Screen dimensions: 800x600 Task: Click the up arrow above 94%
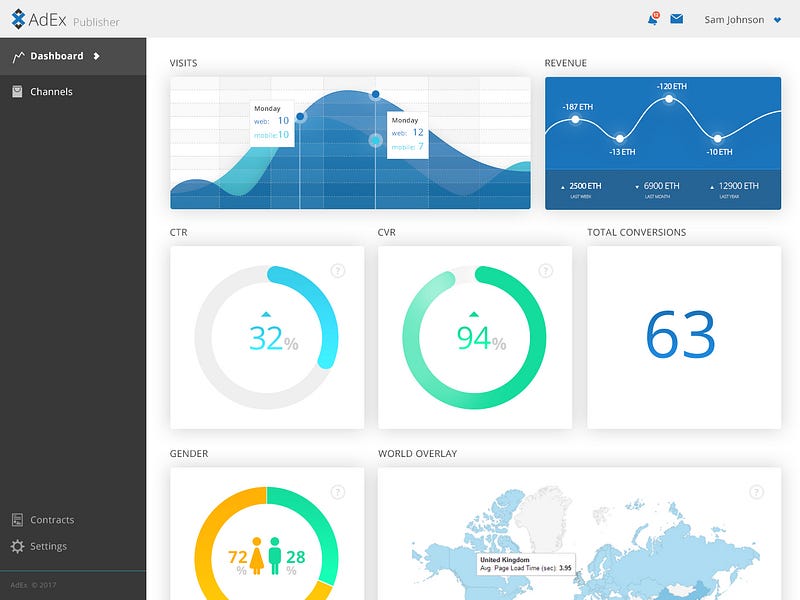click(473, 314)
